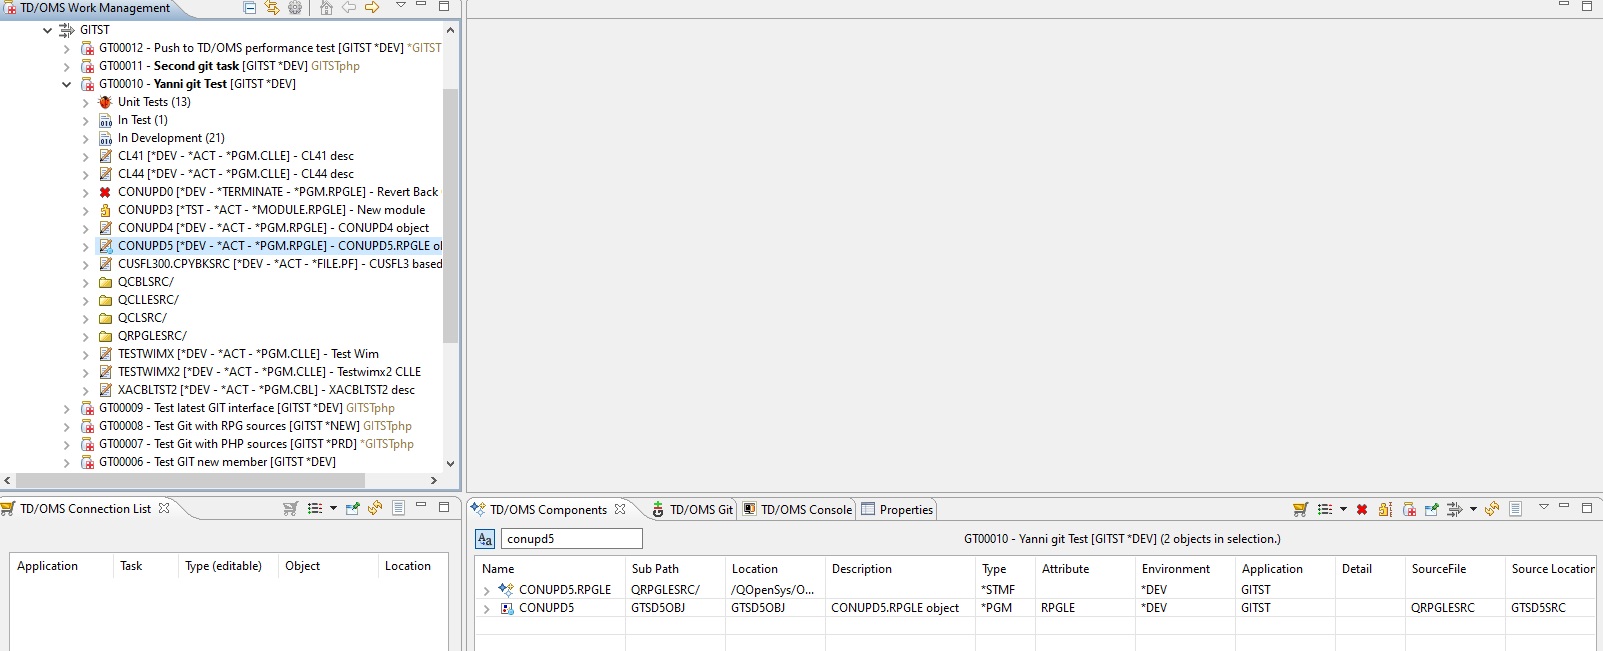Expand the GT00012 task tree node
Image resolution: width=1603 pixels, height=651 pixels.
tap(67, 48)
